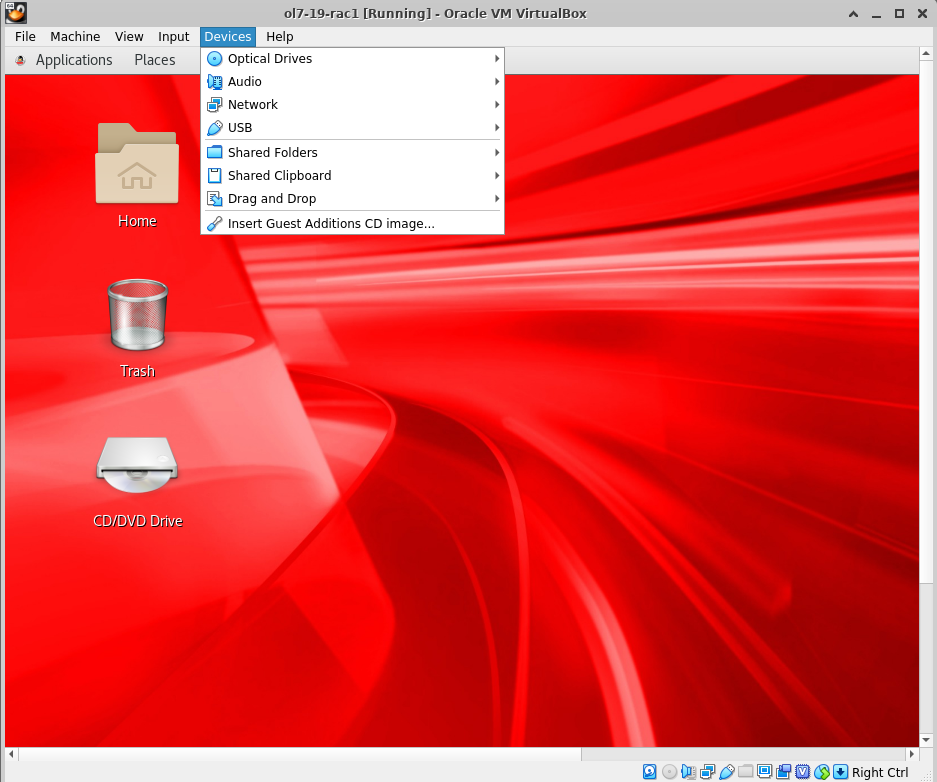Select the Home folder desktop icon
This screenshot has height=782, width=937.
(x=137, y=175)
